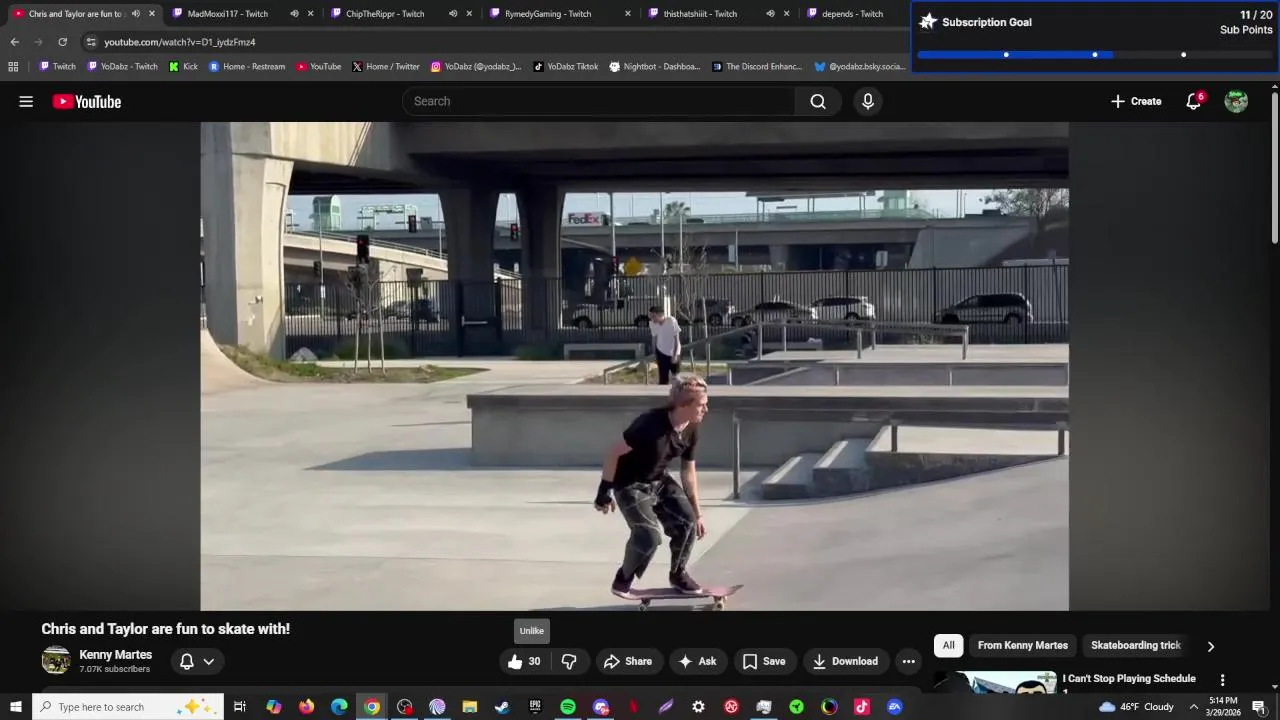Image resolution: width=1280 pixels, height=720 pixels.
Task: Click the magnifier search button
Action: [818, 101]
